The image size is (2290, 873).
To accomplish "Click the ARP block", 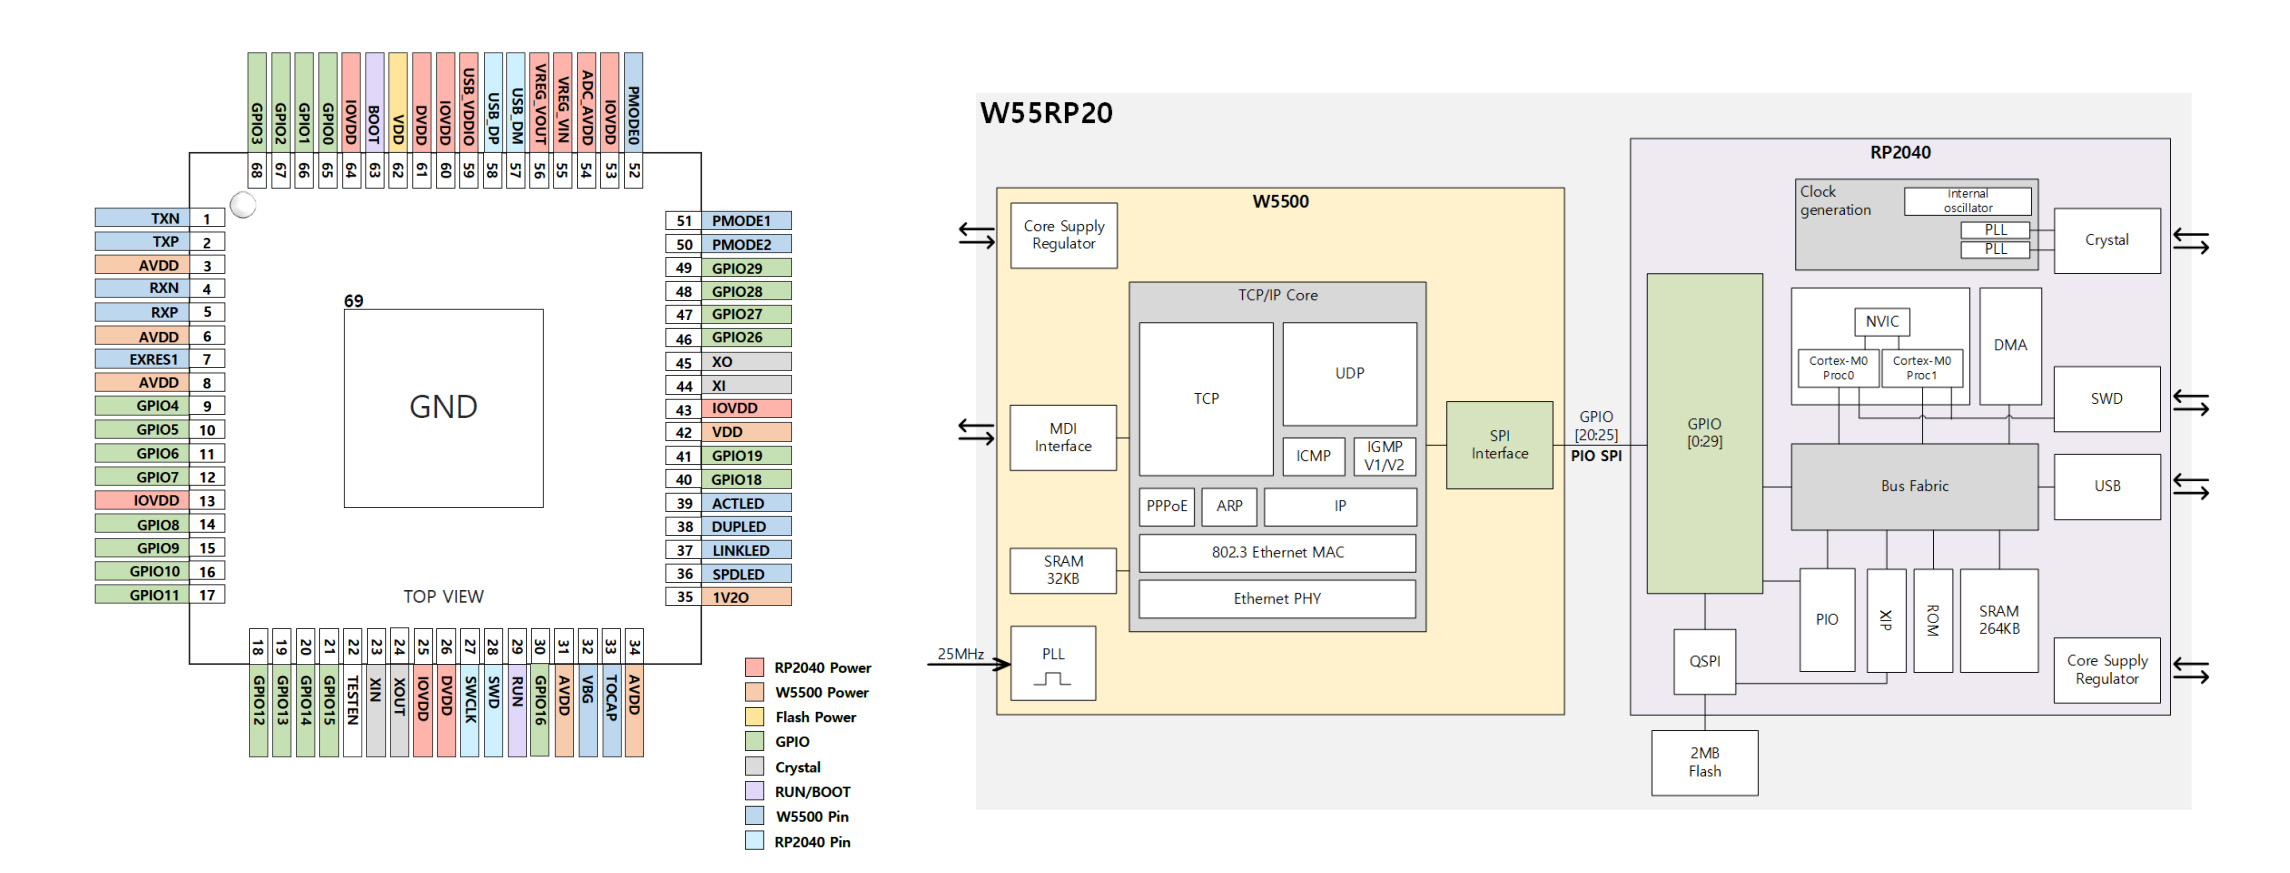I will click(x=1229, y=506).
